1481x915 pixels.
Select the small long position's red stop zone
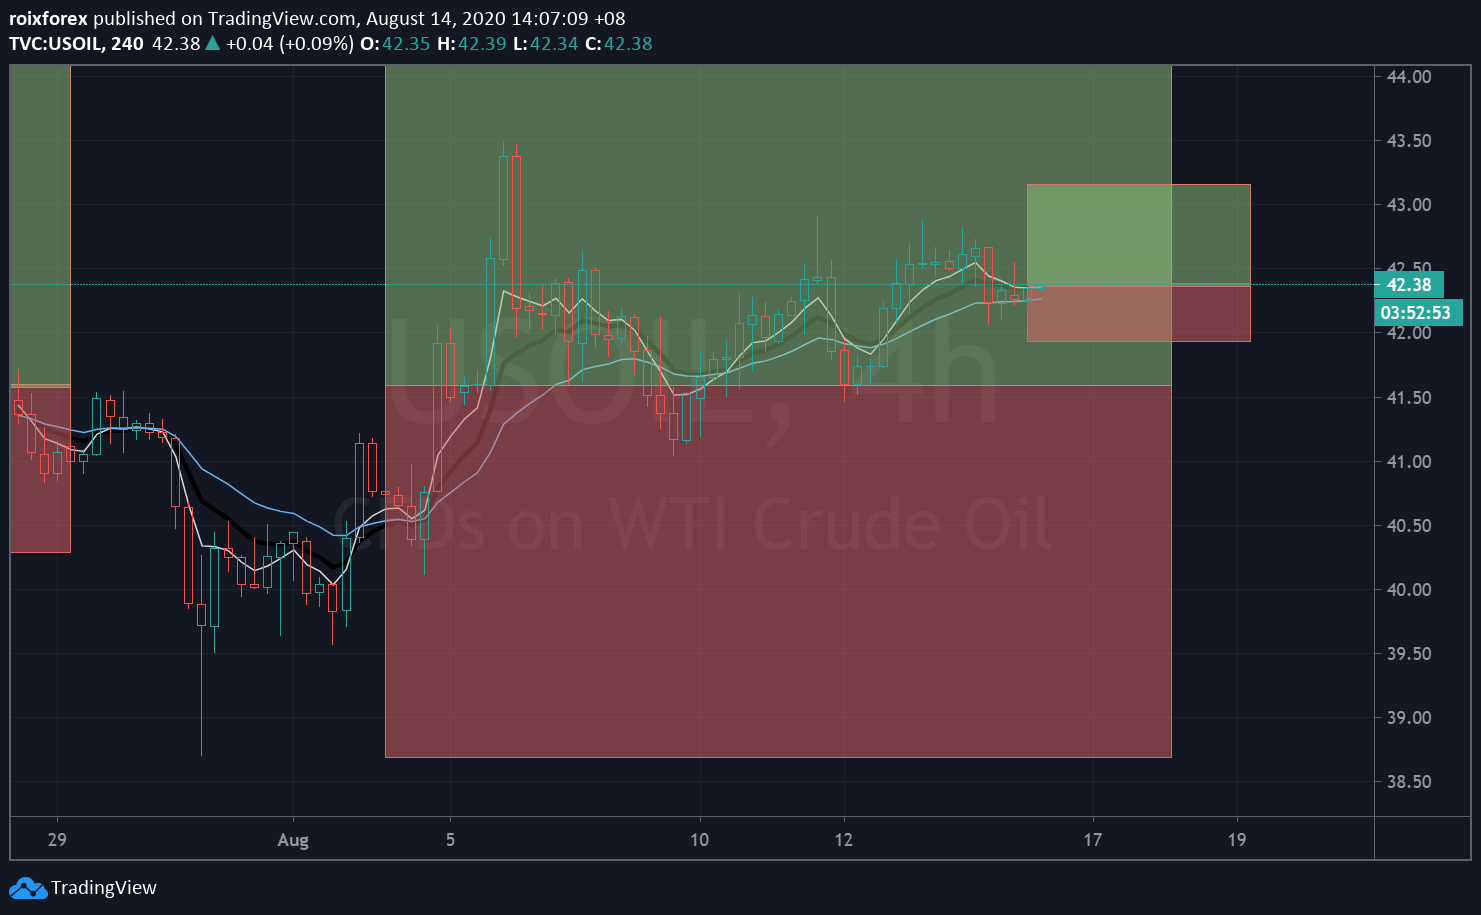tap(1138, 314)
